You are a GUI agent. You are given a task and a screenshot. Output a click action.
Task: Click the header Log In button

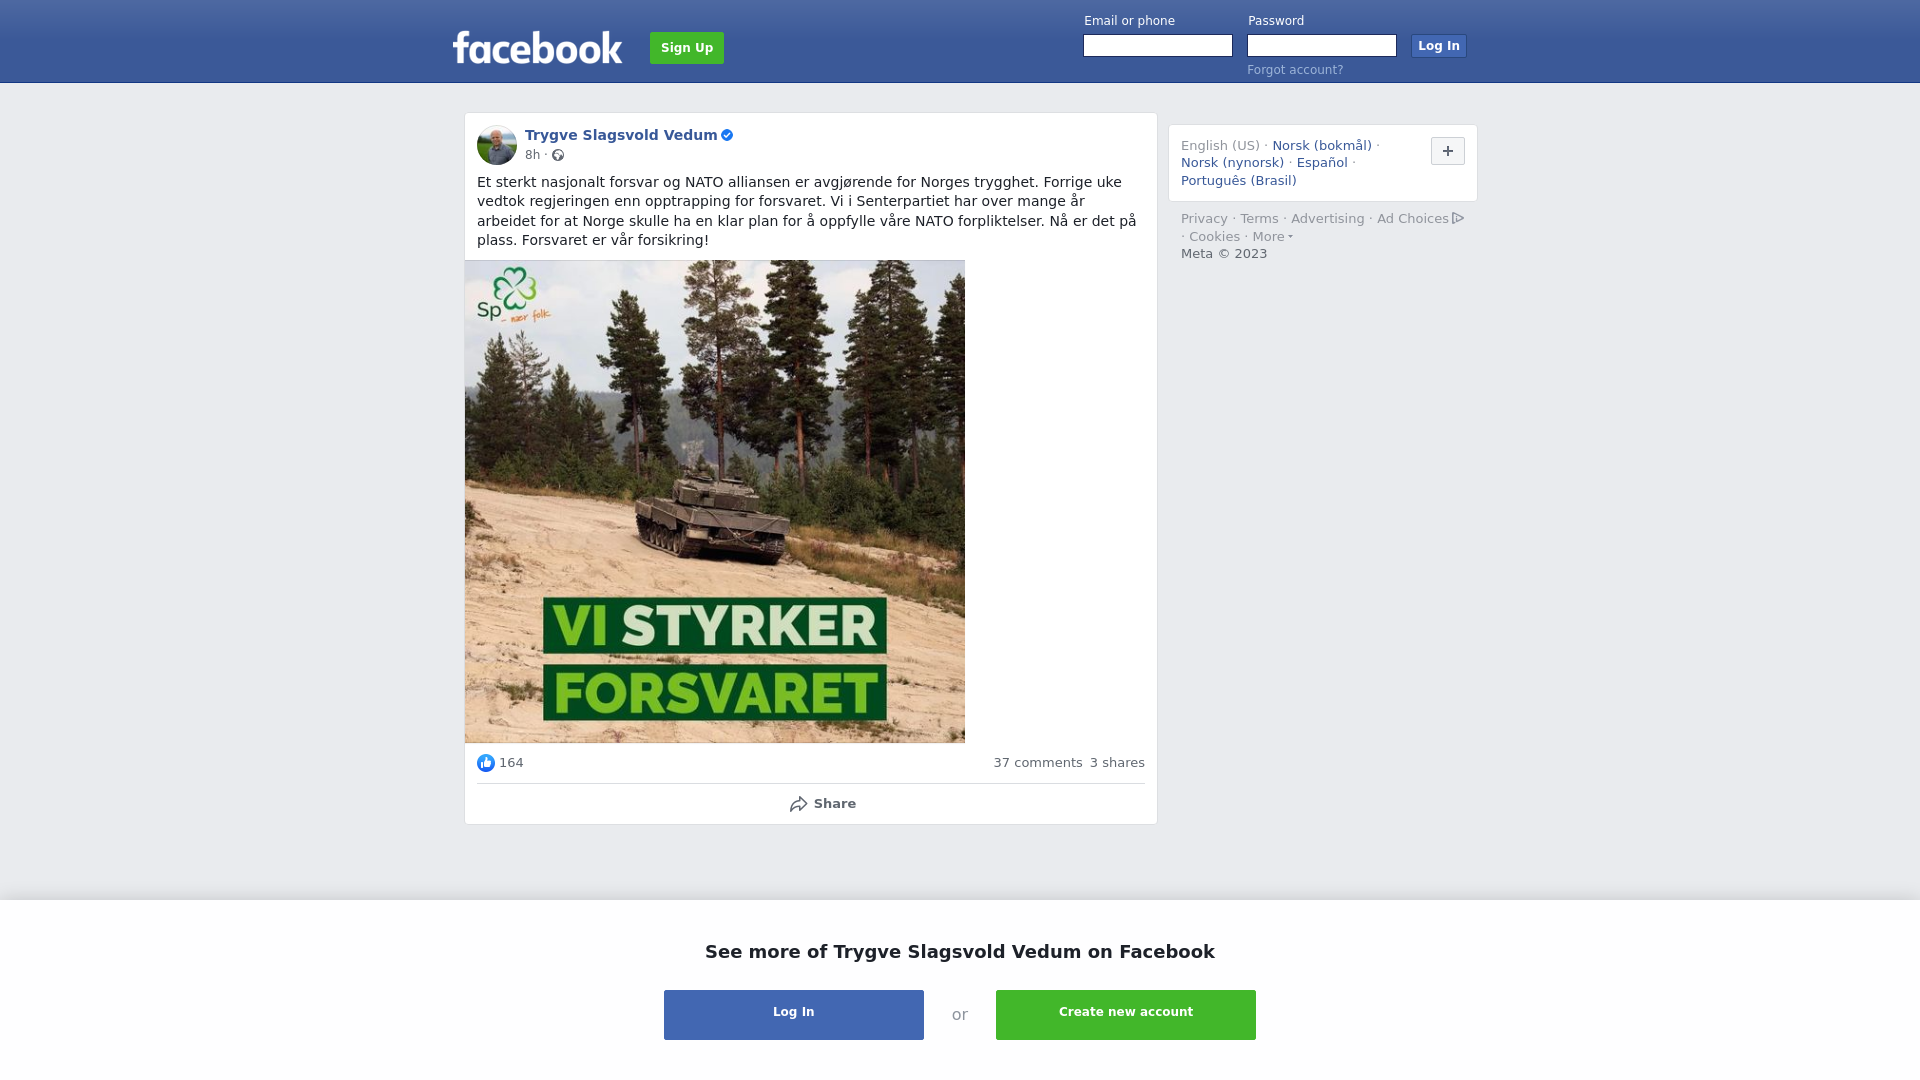(x=1439, y=46)
